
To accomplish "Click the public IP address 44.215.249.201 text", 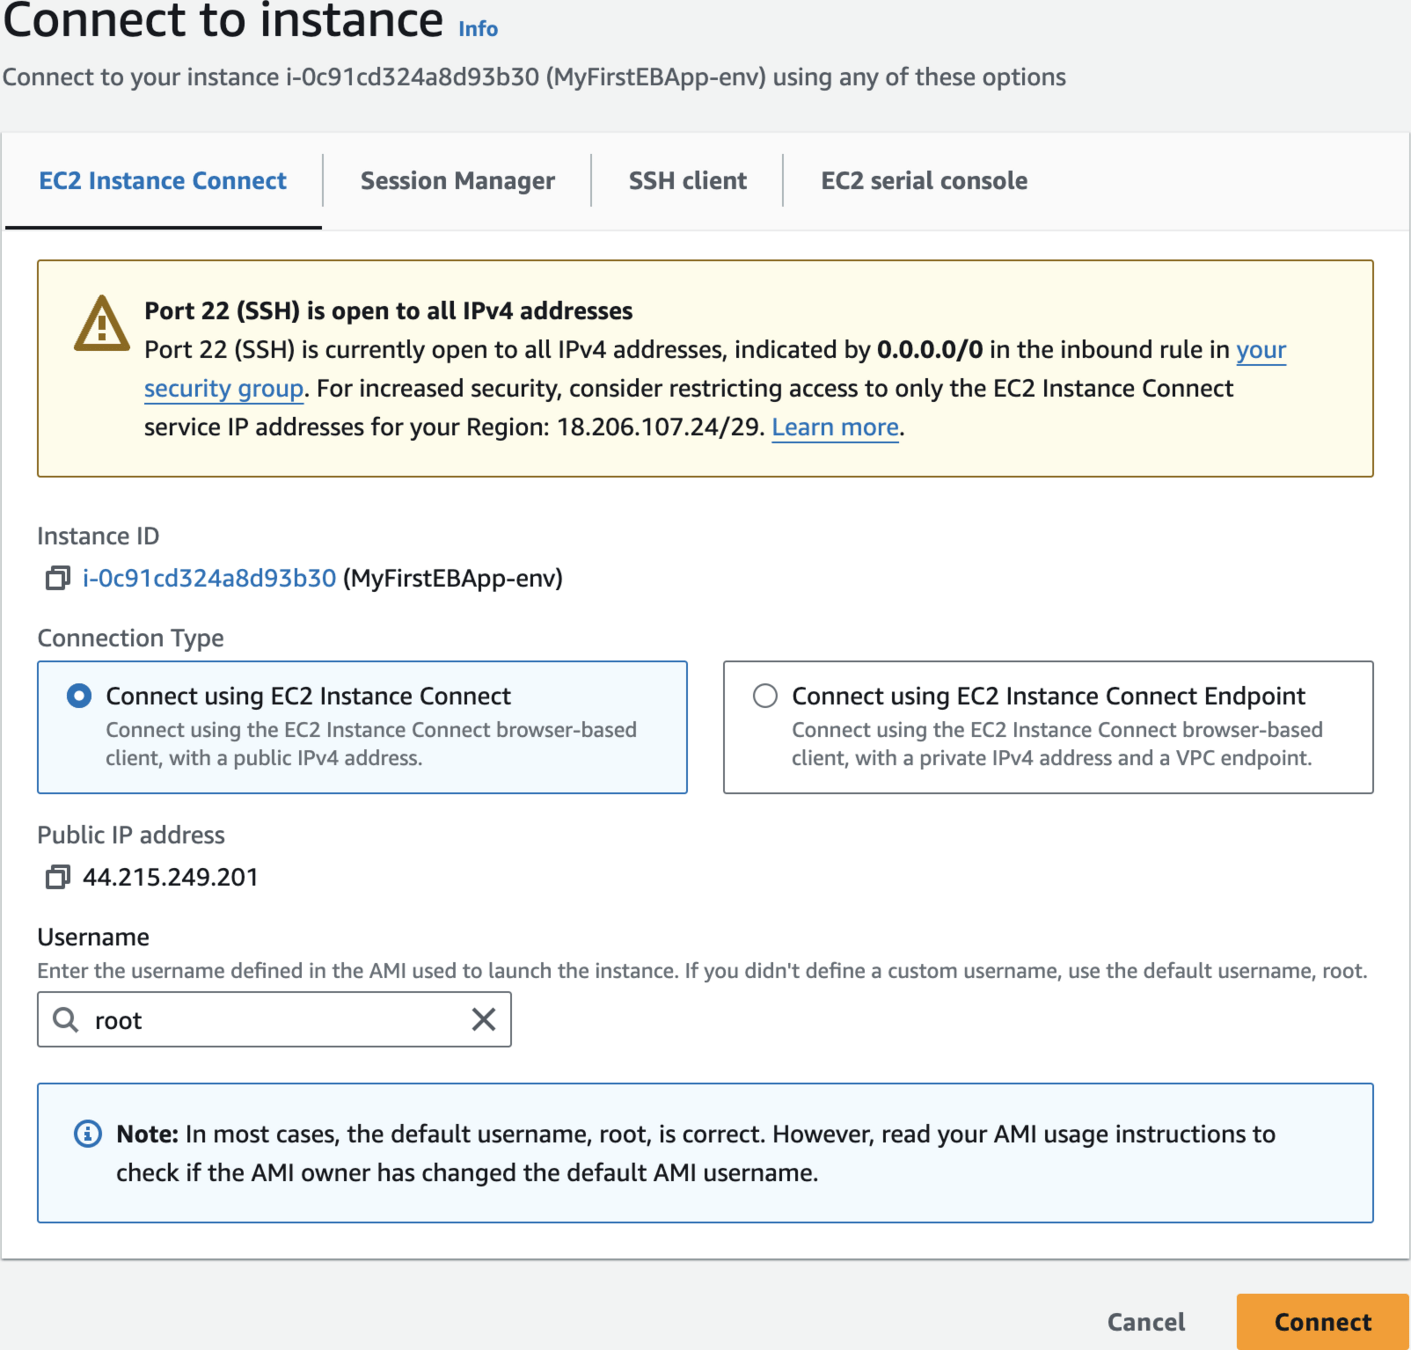I will click(x=170, y=877).
